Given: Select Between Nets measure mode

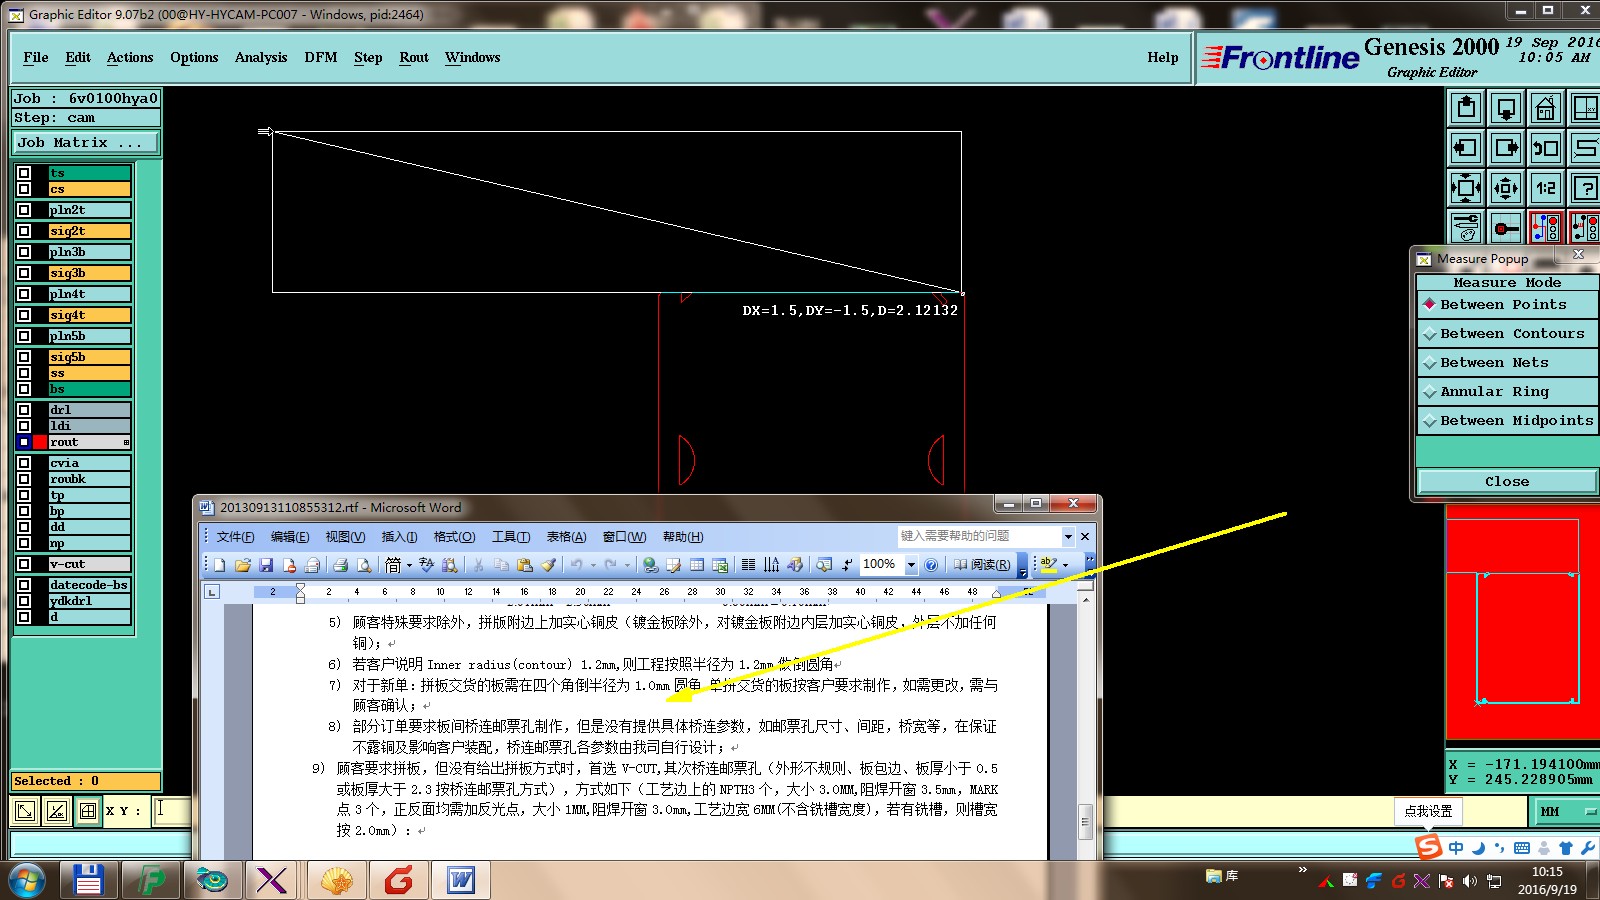Looking at the screenshot, I should 1508,363.
